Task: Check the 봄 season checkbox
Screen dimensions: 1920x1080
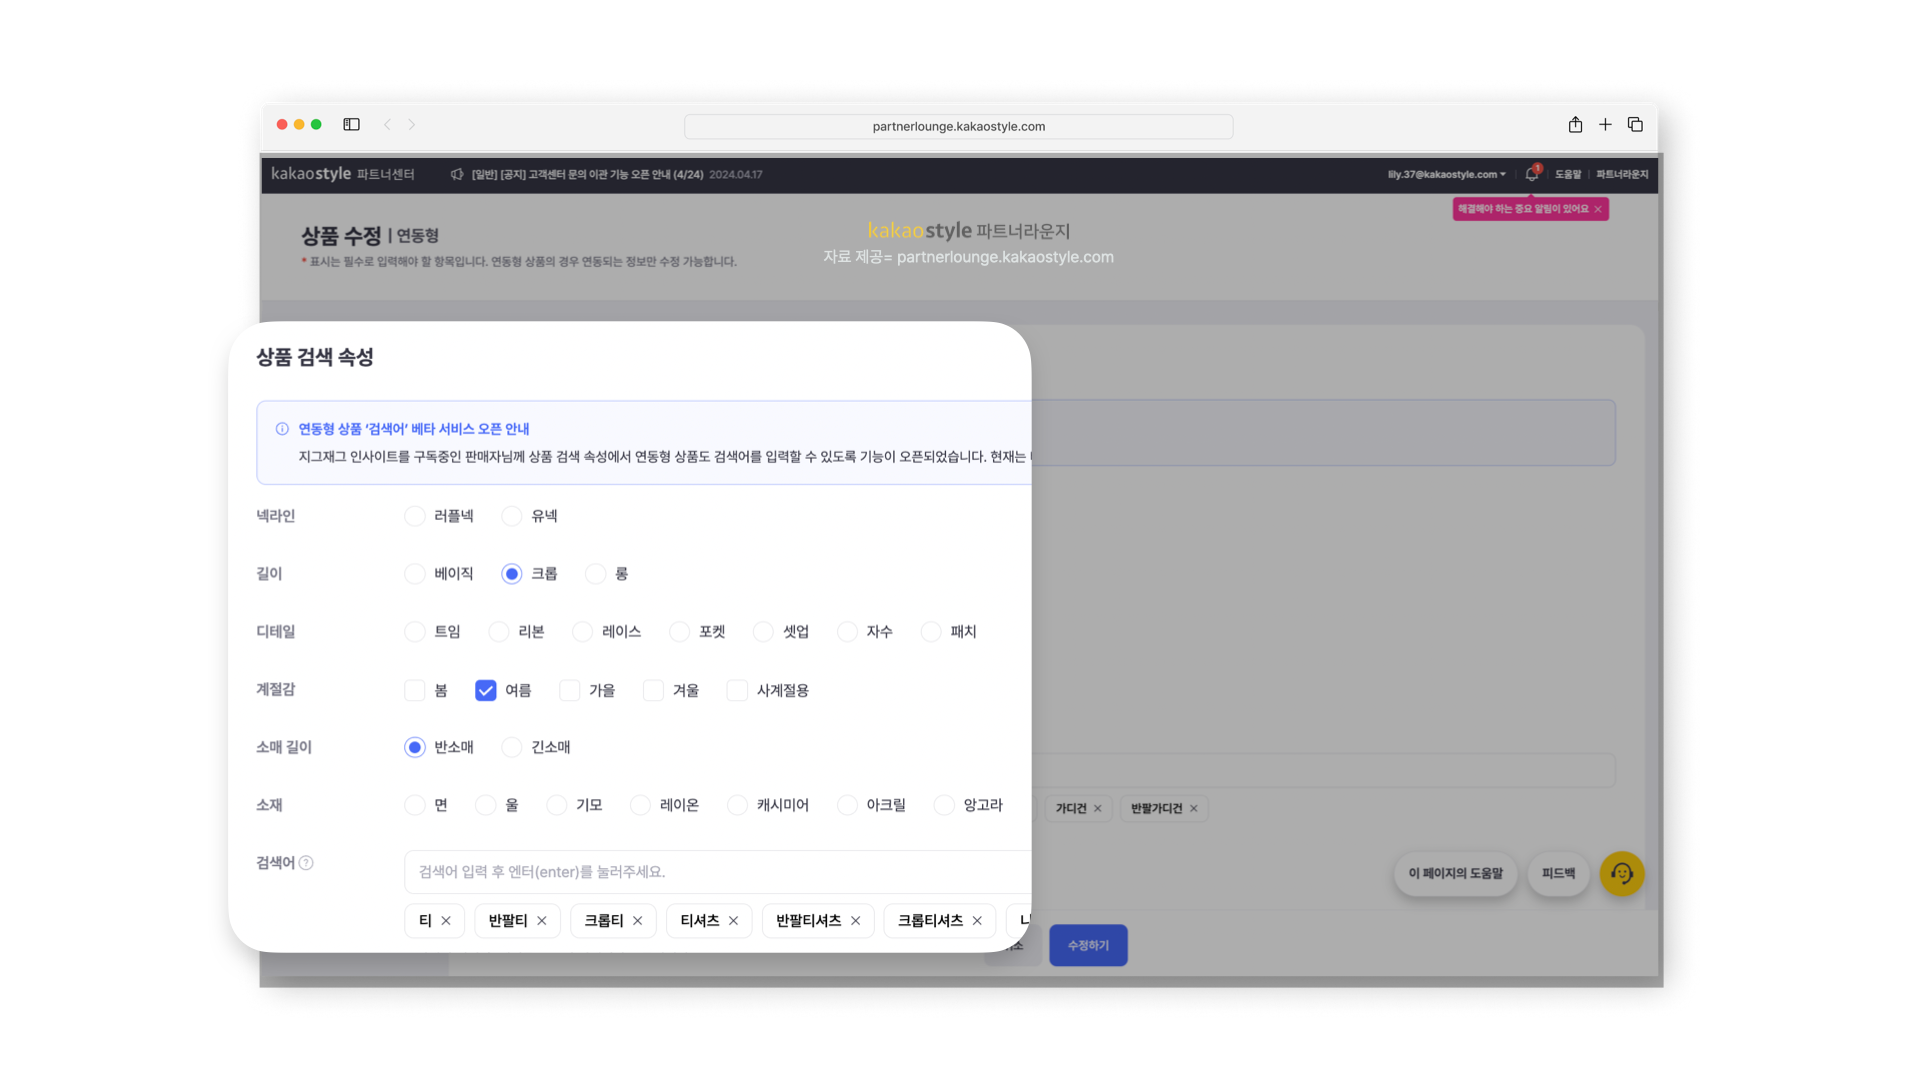Action: coord(415,691)
